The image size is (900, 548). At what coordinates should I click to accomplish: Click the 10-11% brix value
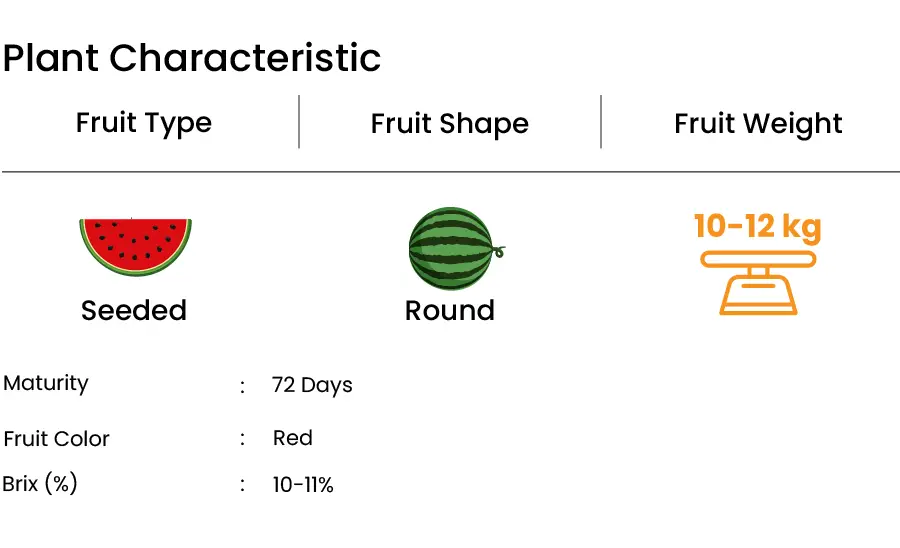[x=303, y=485]
